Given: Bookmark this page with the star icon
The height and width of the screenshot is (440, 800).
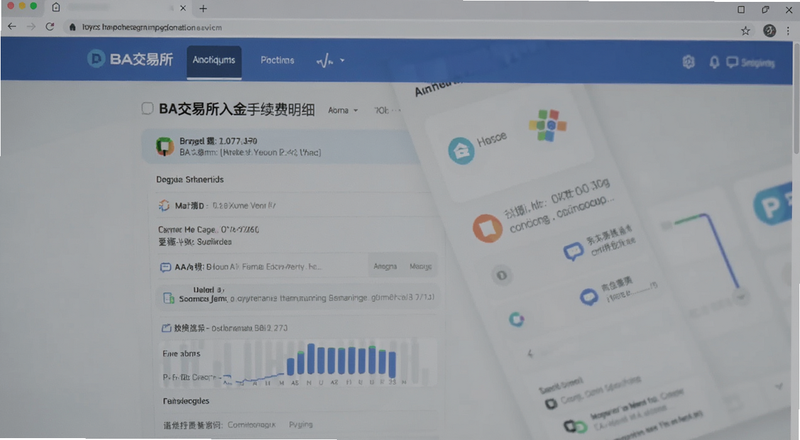Looking at the screenshot, I should (x=745, y=31).
